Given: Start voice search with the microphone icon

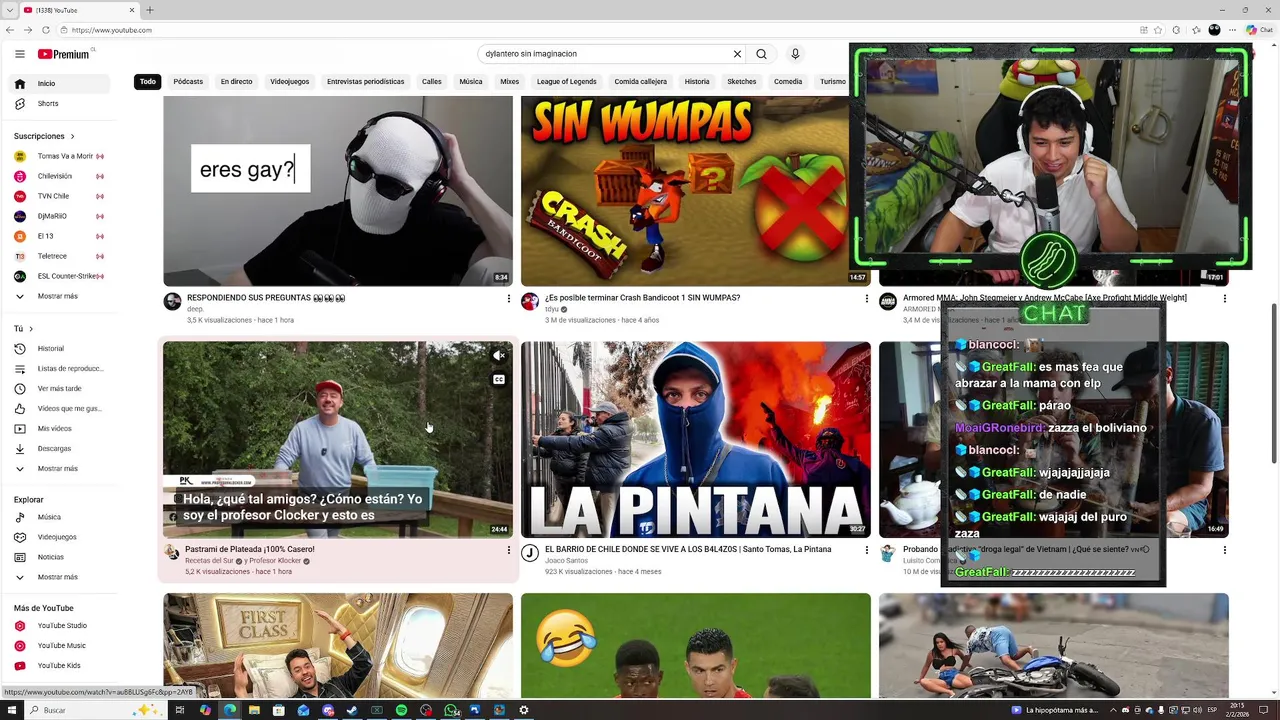Looking at the screenshot, I should click(795, 54).
